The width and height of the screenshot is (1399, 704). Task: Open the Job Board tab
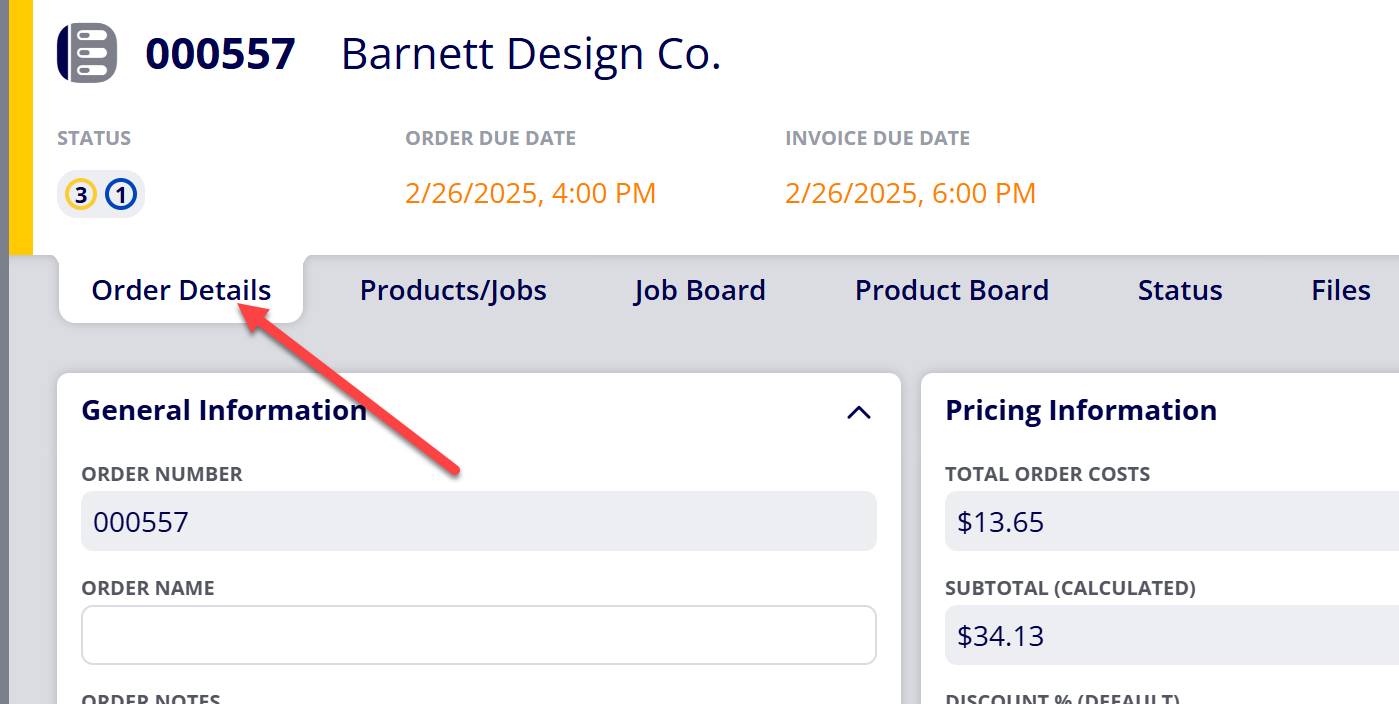(700, 290)
